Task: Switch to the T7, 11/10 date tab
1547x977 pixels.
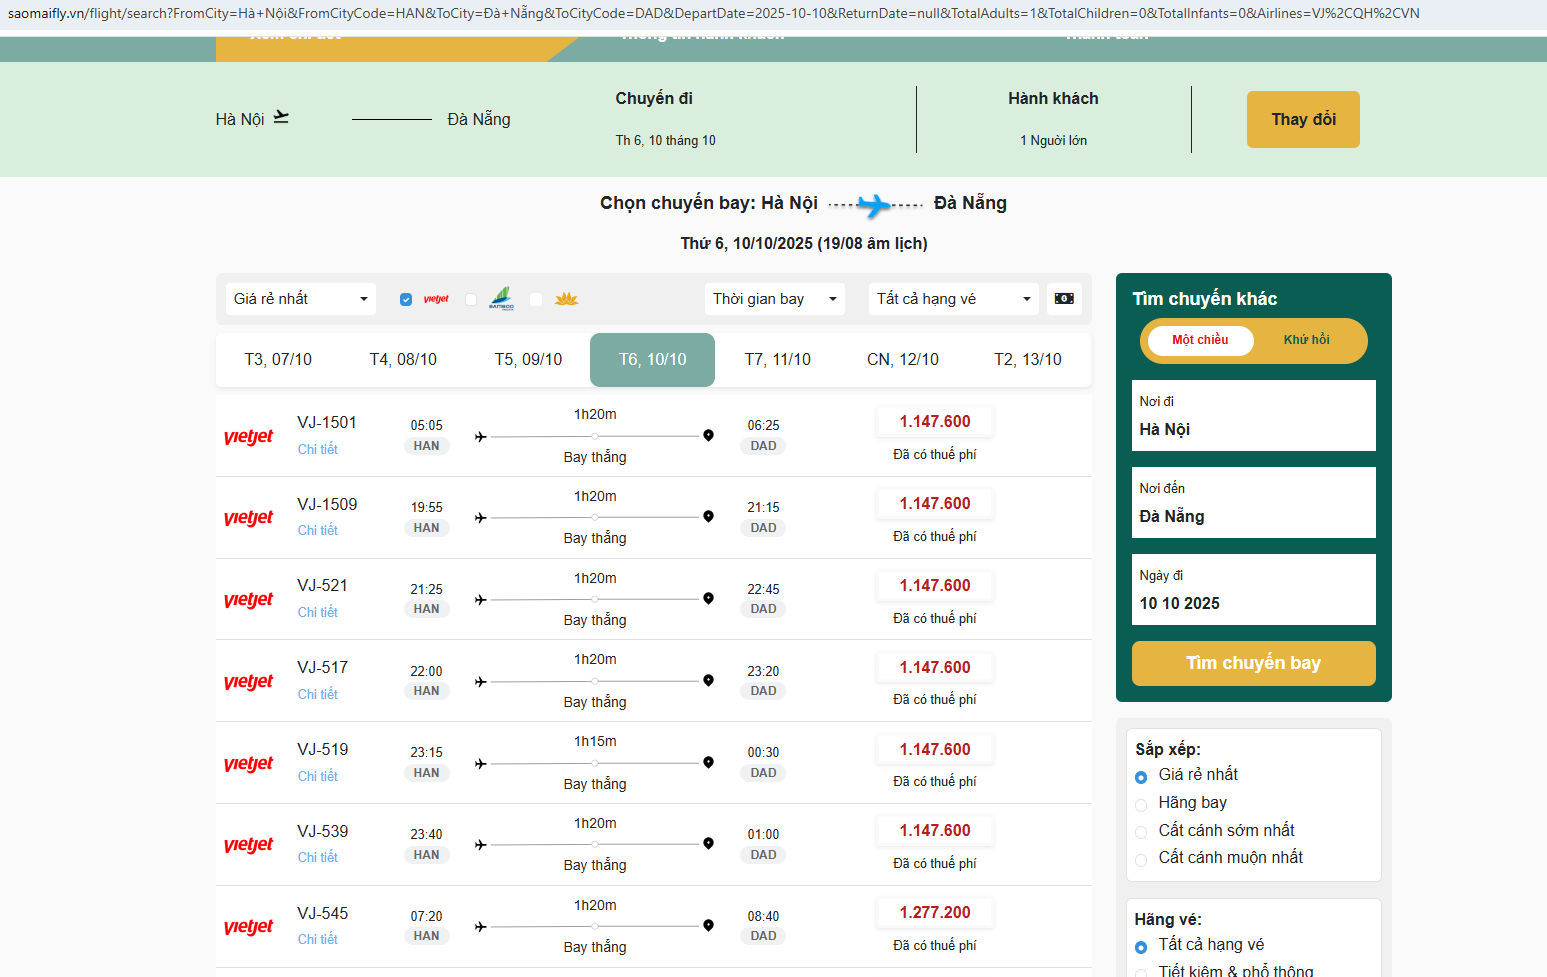Action: point(777,360)
